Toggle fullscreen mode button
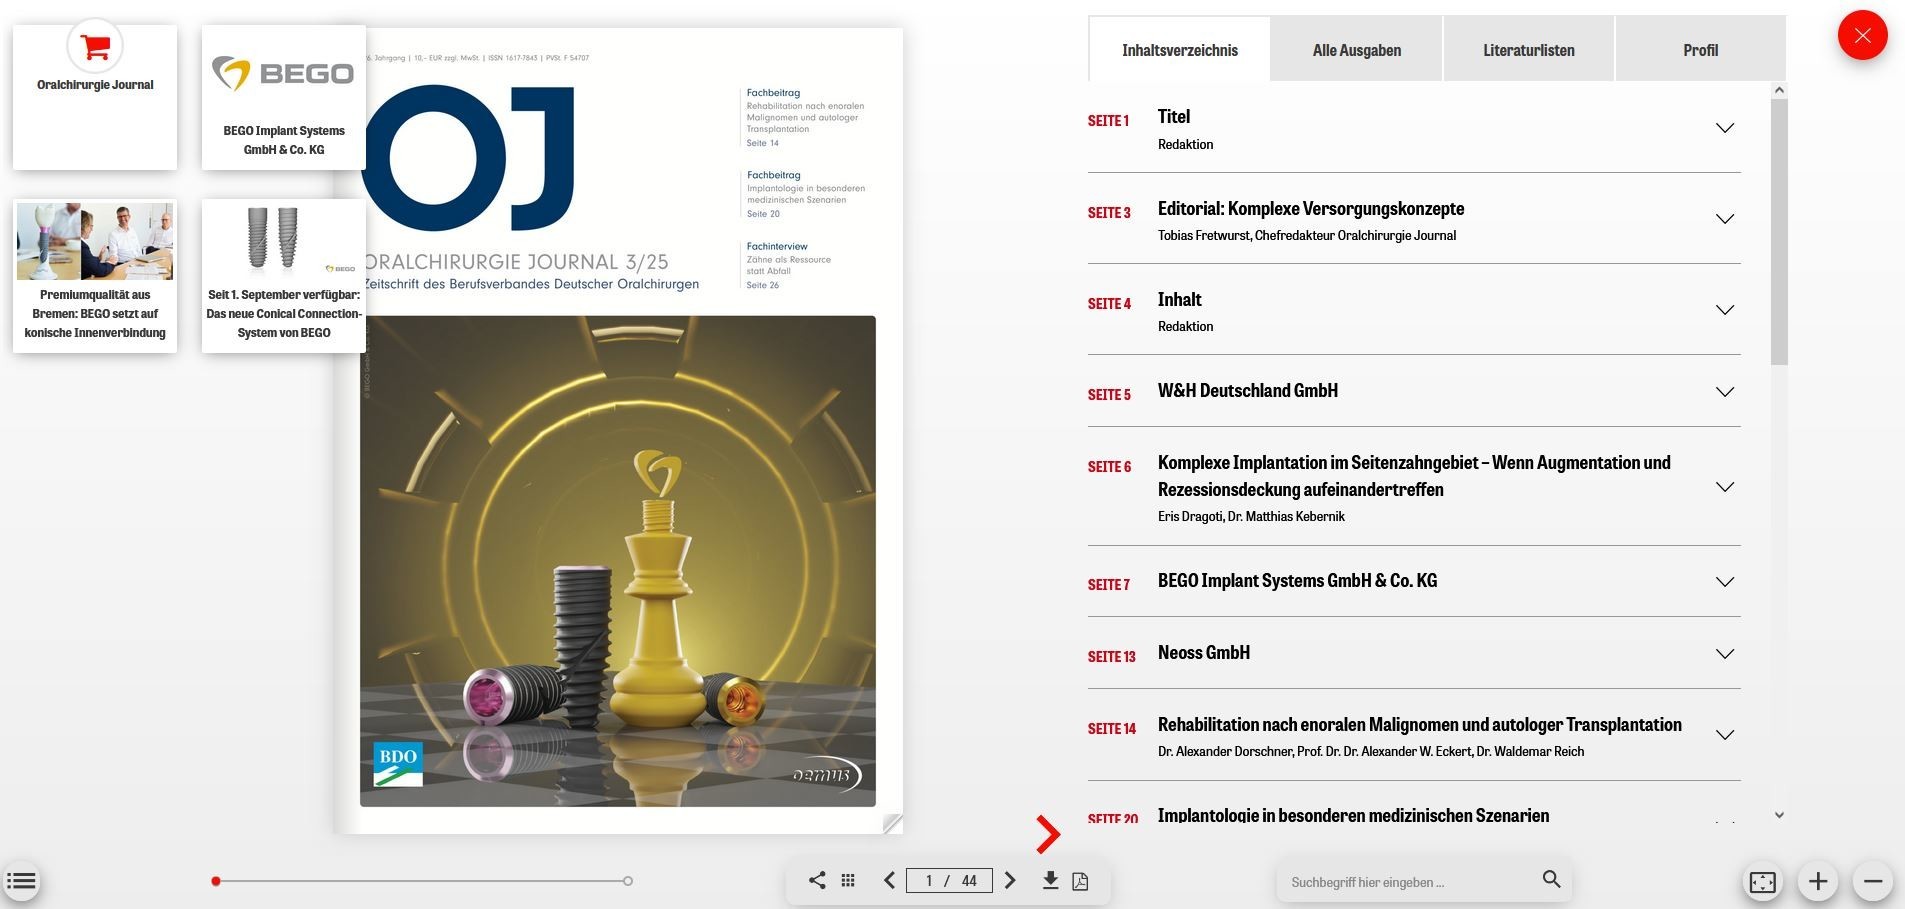 click(1762, 882)
